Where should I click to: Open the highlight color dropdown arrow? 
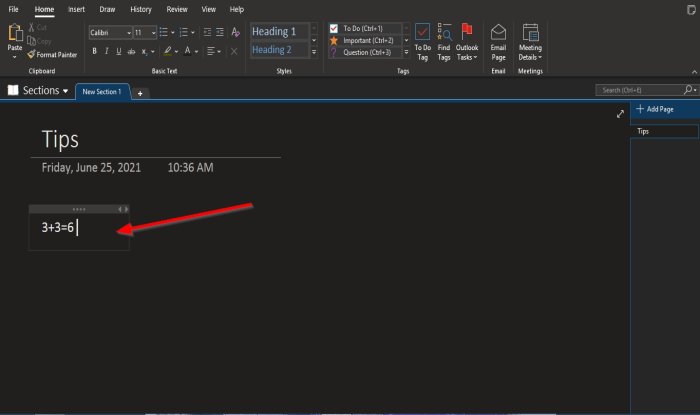[x=176, y=52]
